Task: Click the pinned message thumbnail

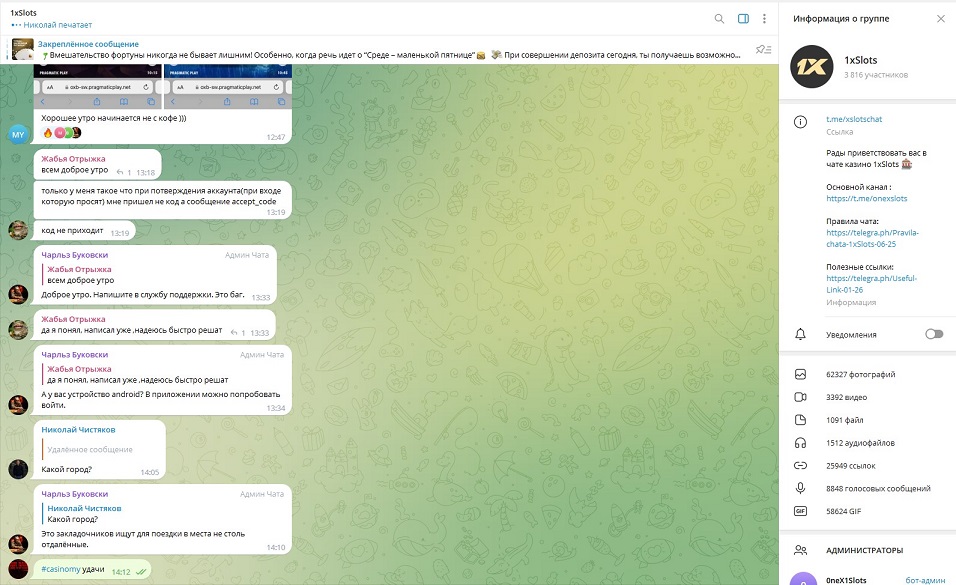Action: 23,49
